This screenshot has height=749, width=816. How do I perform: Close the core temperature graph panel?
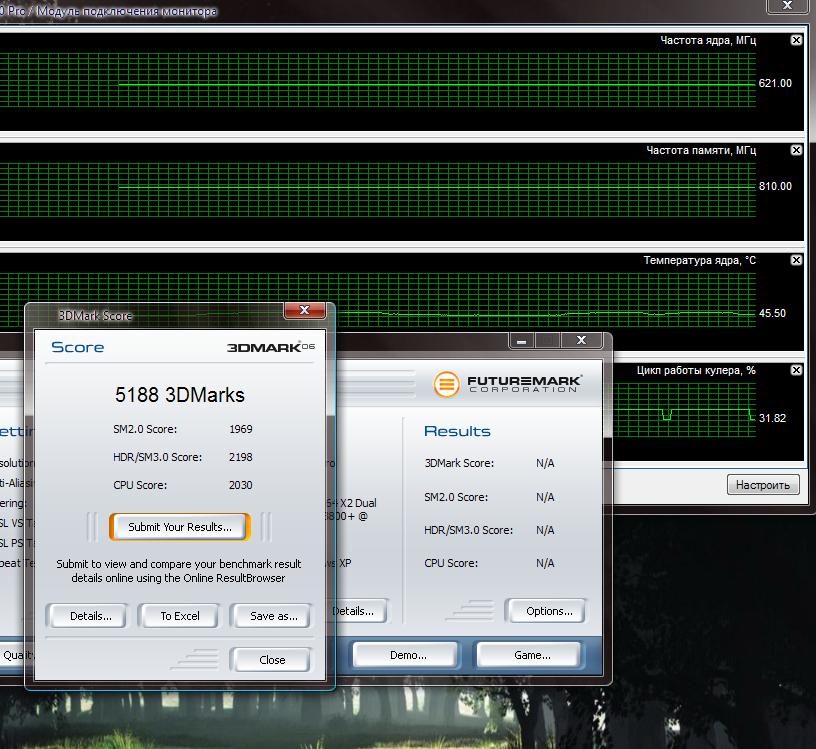tap(796, 260)
